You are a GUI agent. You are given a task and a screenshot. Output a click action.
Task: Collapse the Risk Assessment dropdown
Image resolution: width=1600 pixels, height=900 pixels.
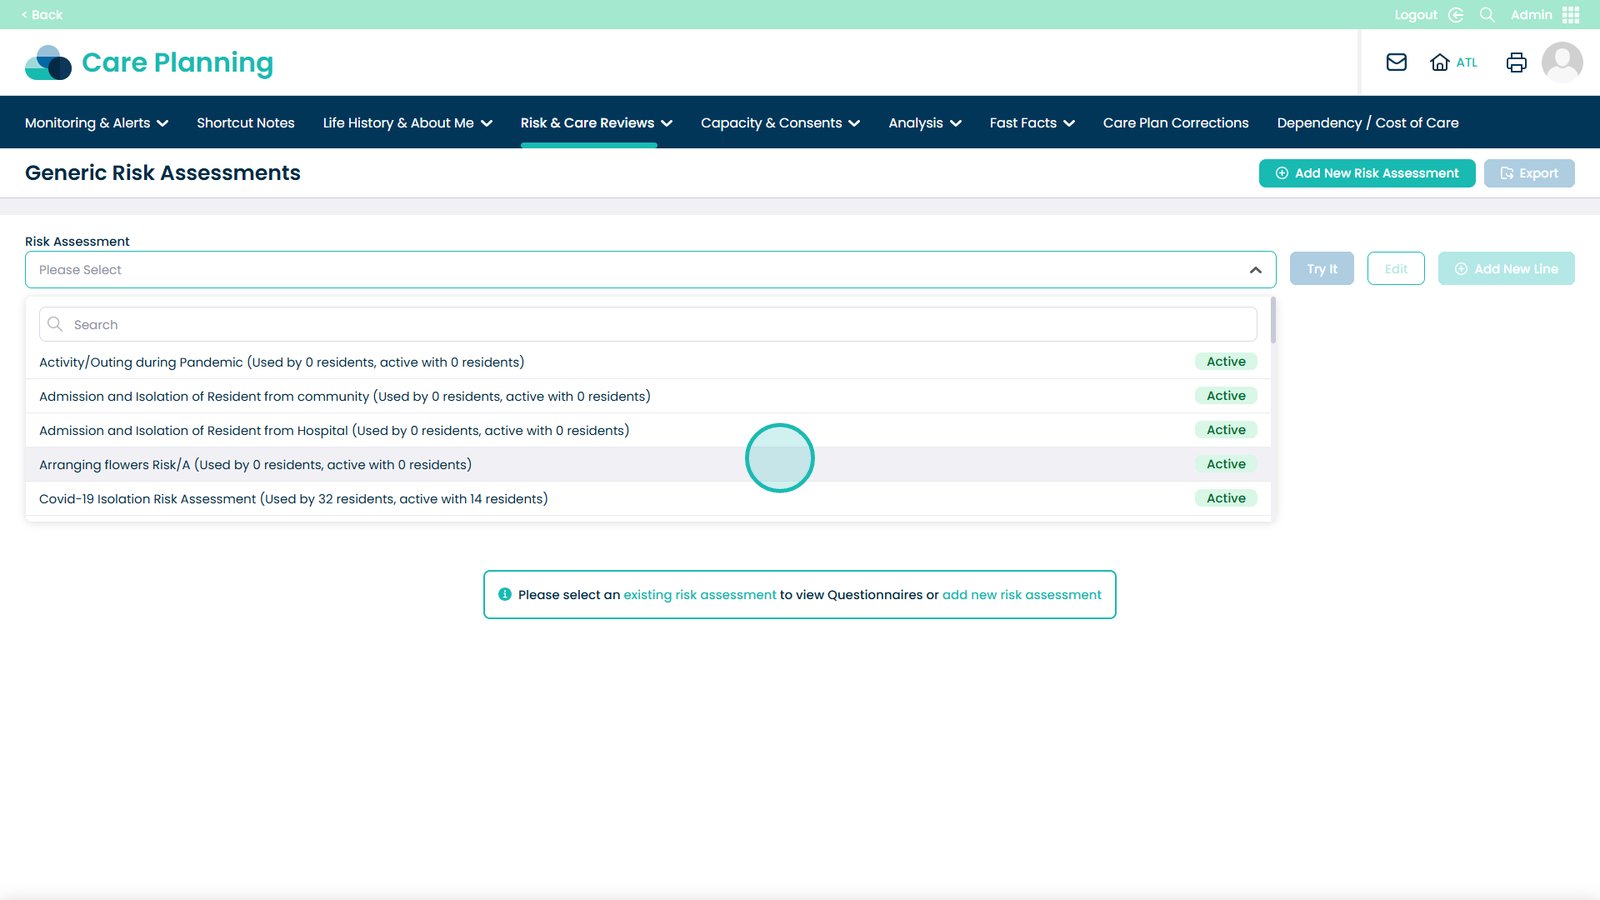1255,270
